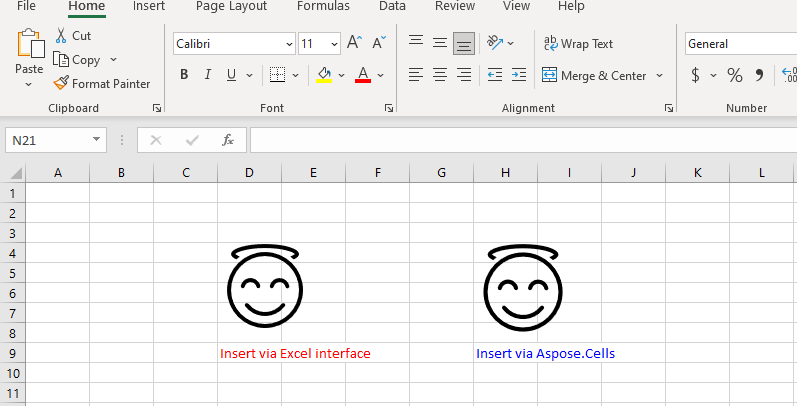This screenshot has height=406, width=797.
Task: Open the Formulas ribbon tab
Action: [x=323, y=6]
